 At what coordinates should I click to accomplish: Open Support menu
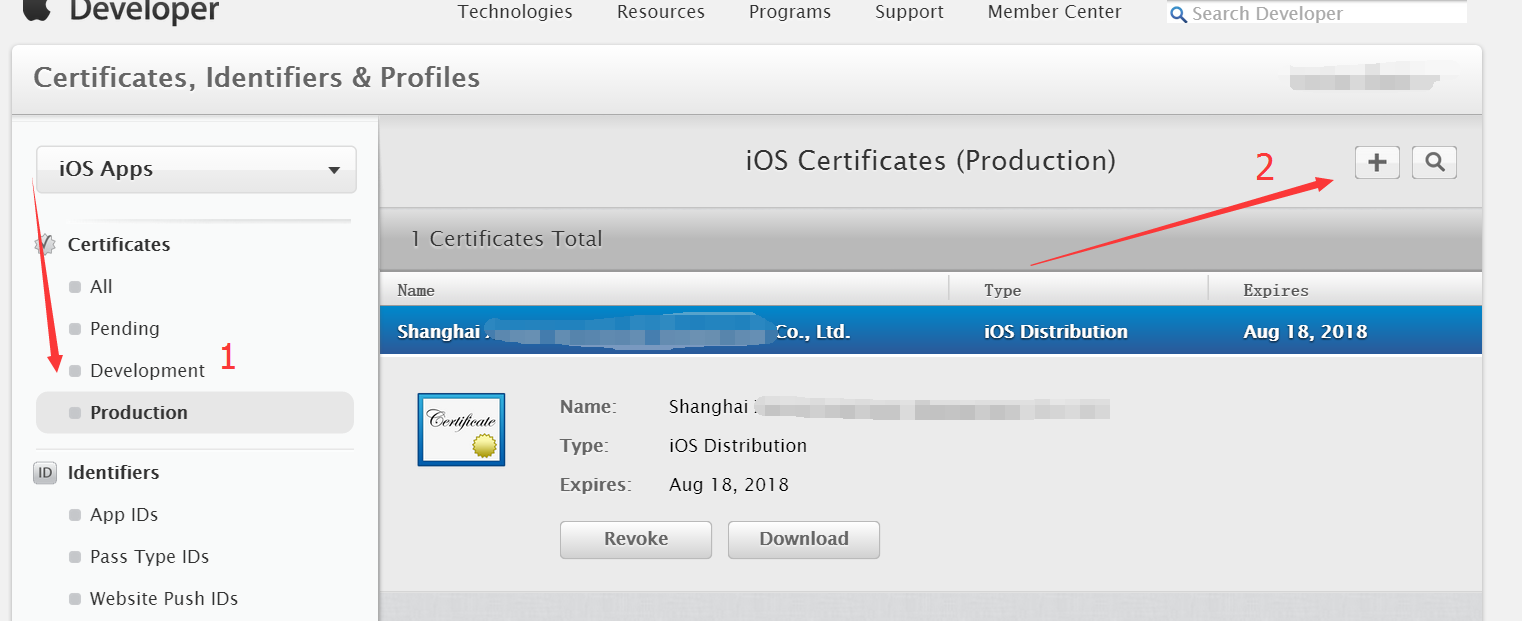point(909,12)
